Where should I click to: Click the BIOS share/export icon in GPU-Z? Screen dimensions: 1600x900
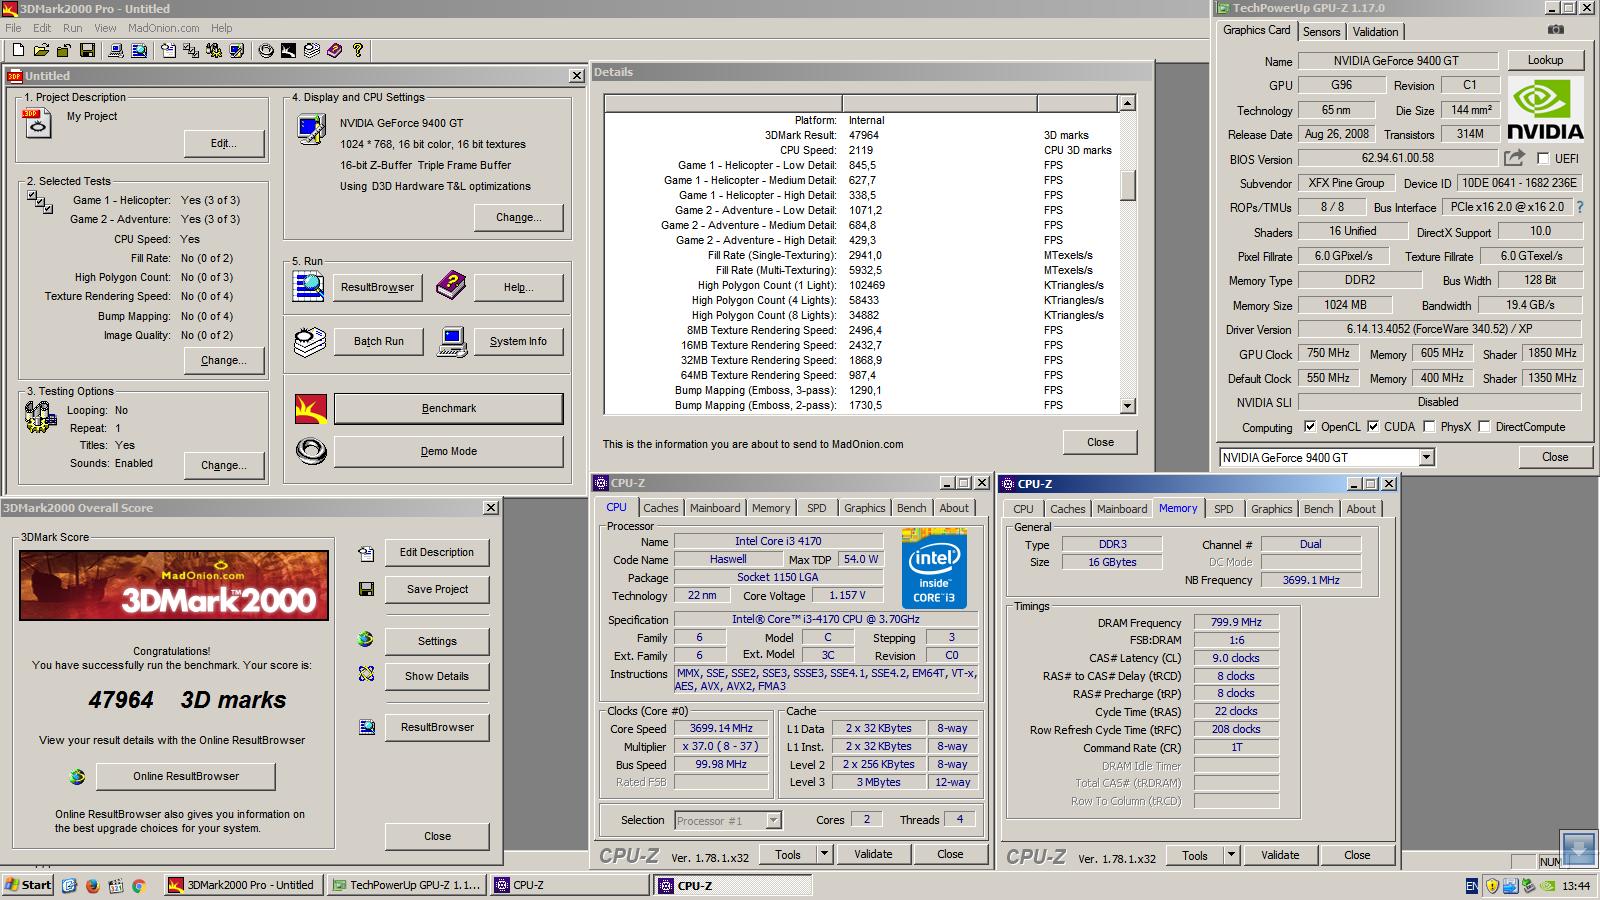(1514, 158)
